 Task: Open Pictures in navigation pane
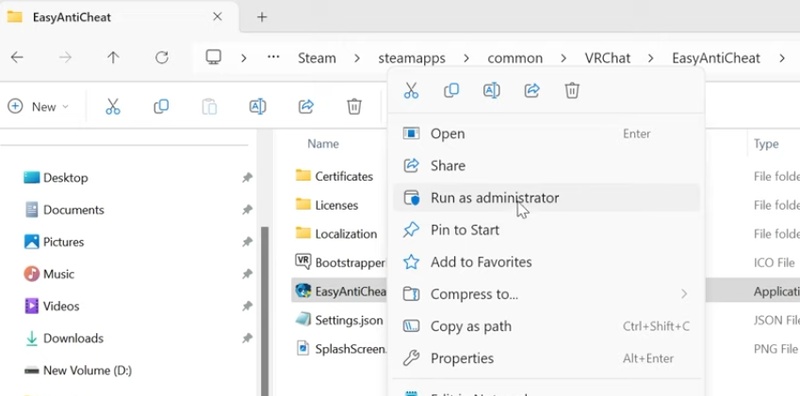(x=54, y=242)
